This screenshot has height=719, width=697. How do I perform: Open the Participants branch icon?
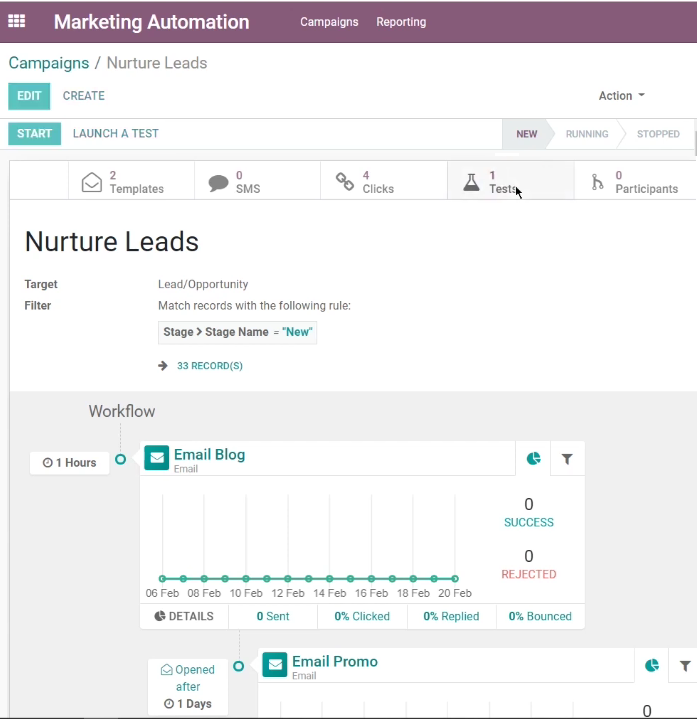point(597,182)
